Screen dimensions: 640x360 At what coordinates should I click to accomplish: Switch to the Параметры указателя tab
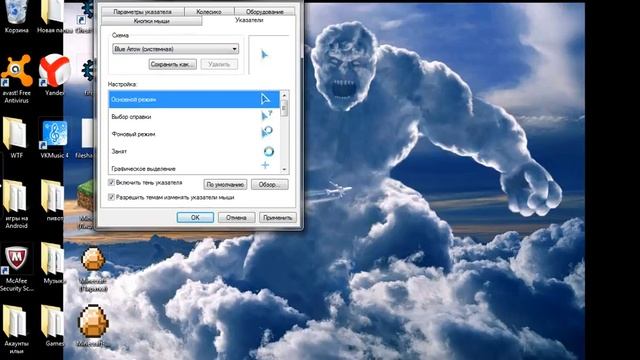click(142, 12)
